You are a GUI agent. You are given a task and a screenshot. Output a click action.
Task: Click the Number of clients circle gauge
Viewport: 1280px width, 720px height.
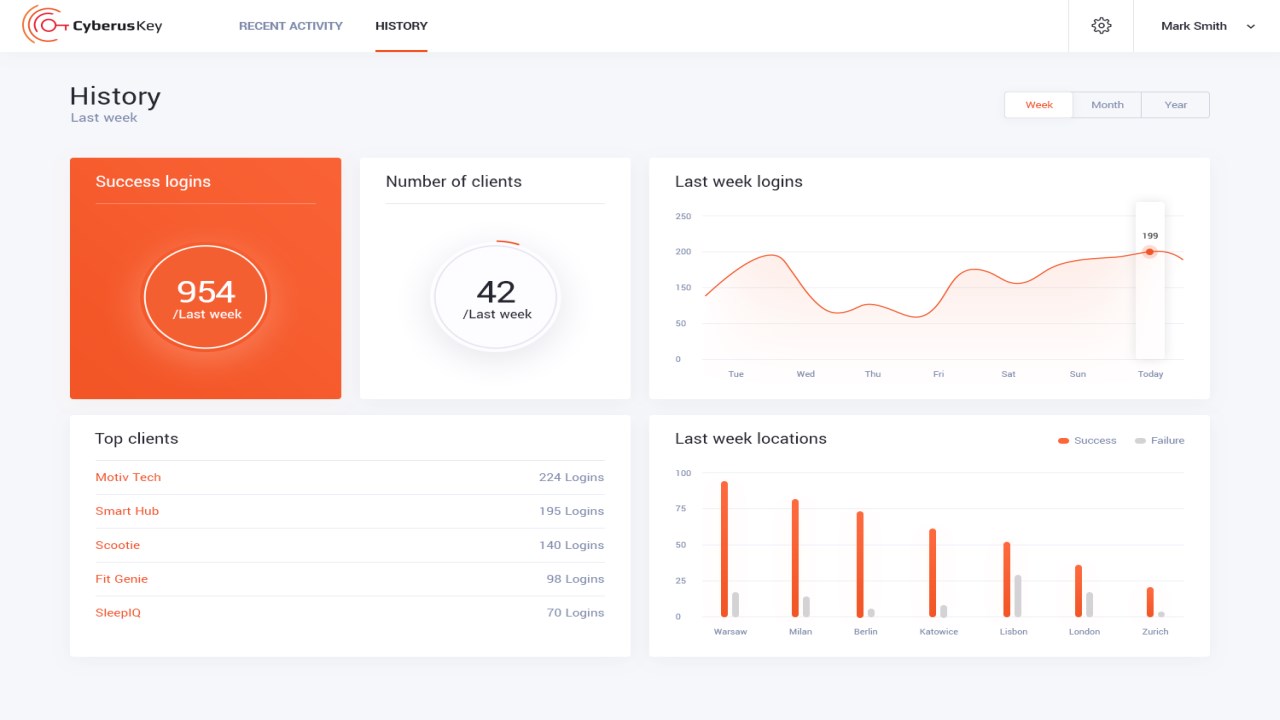(x=494, y=296)
